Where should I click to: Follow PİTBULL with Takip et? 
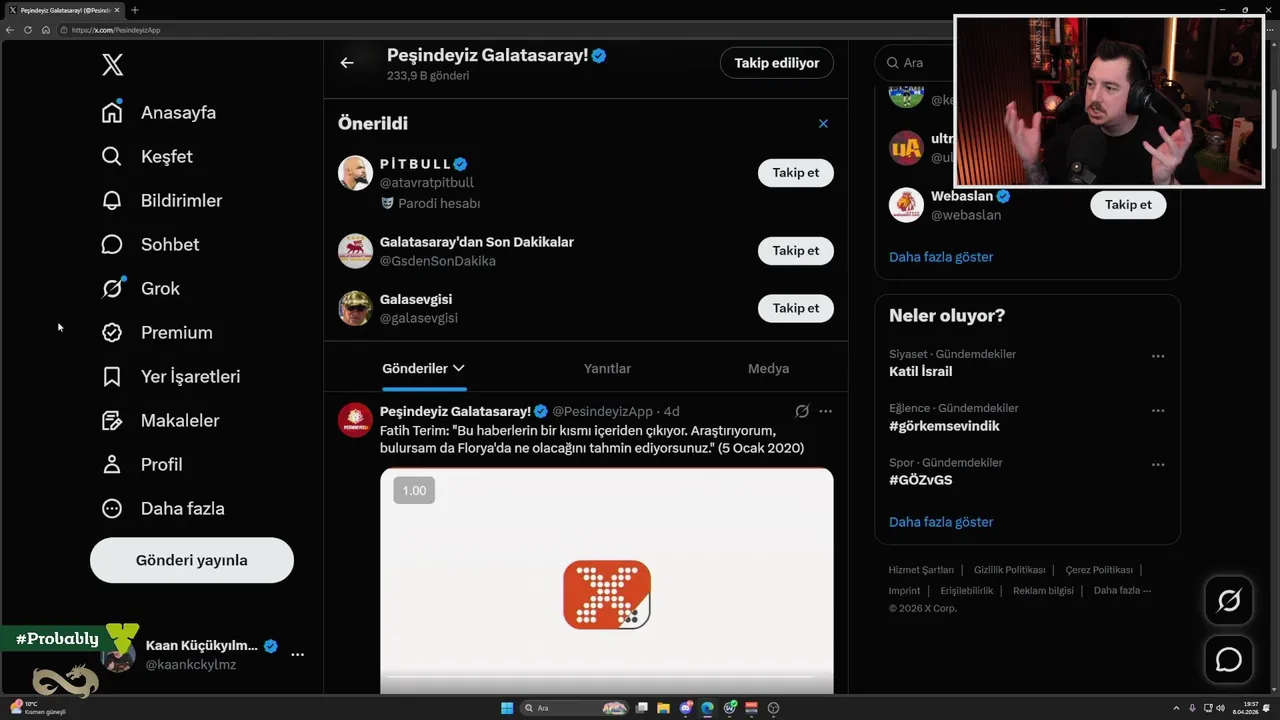(x=796, y=172)
